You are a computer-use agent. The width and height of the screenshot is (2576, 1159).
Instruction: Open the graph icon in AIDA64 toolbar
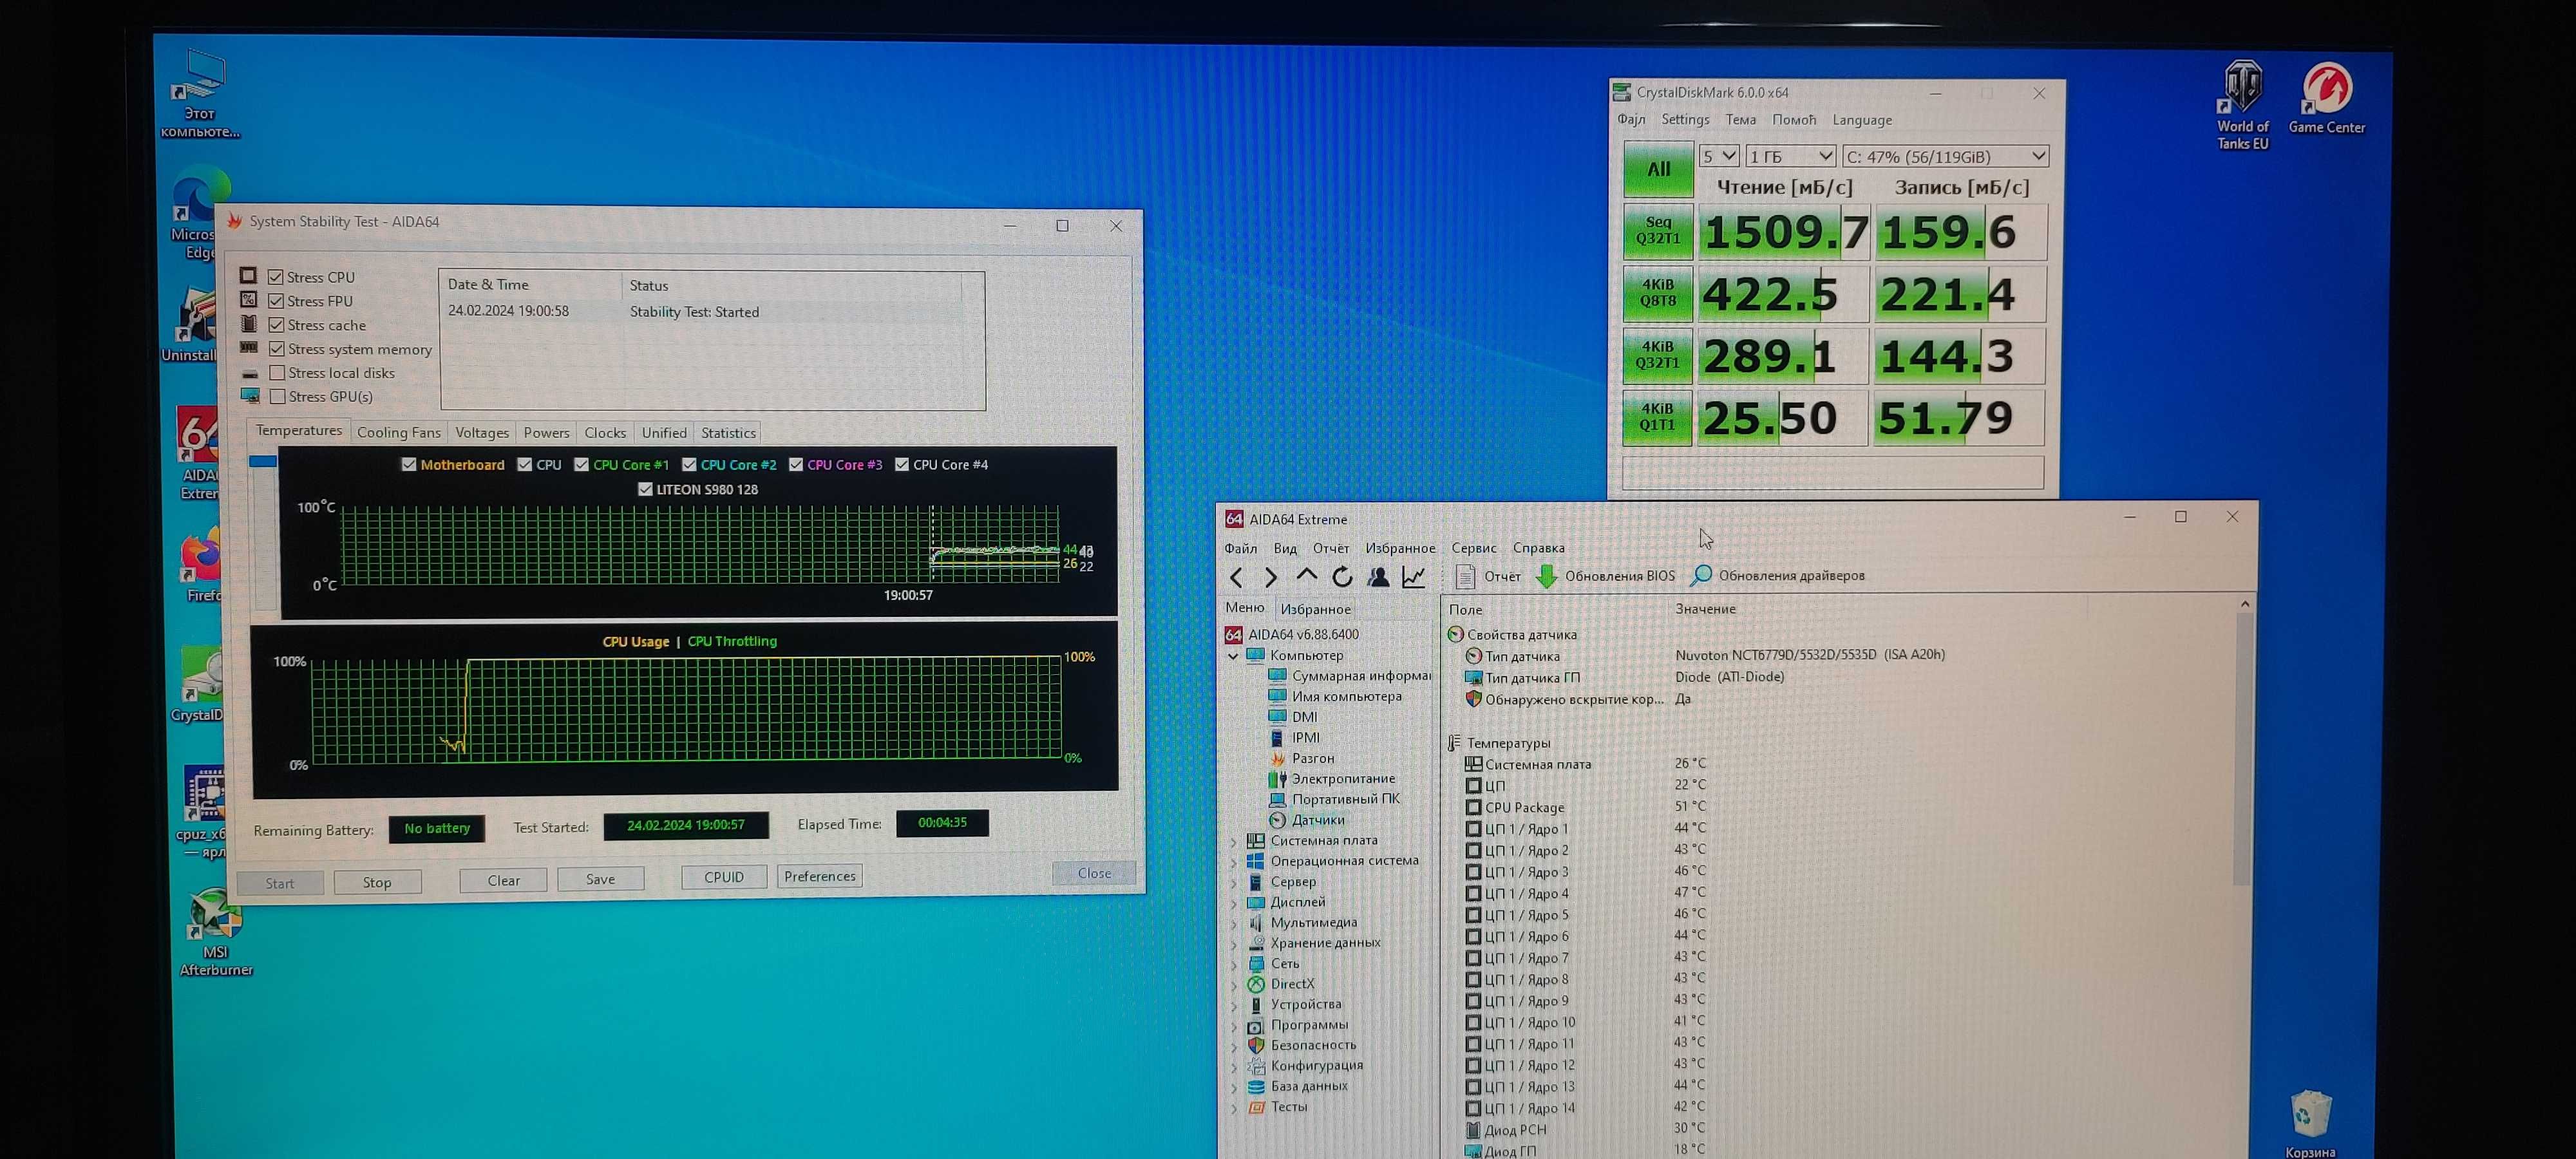click(1414, 576)
